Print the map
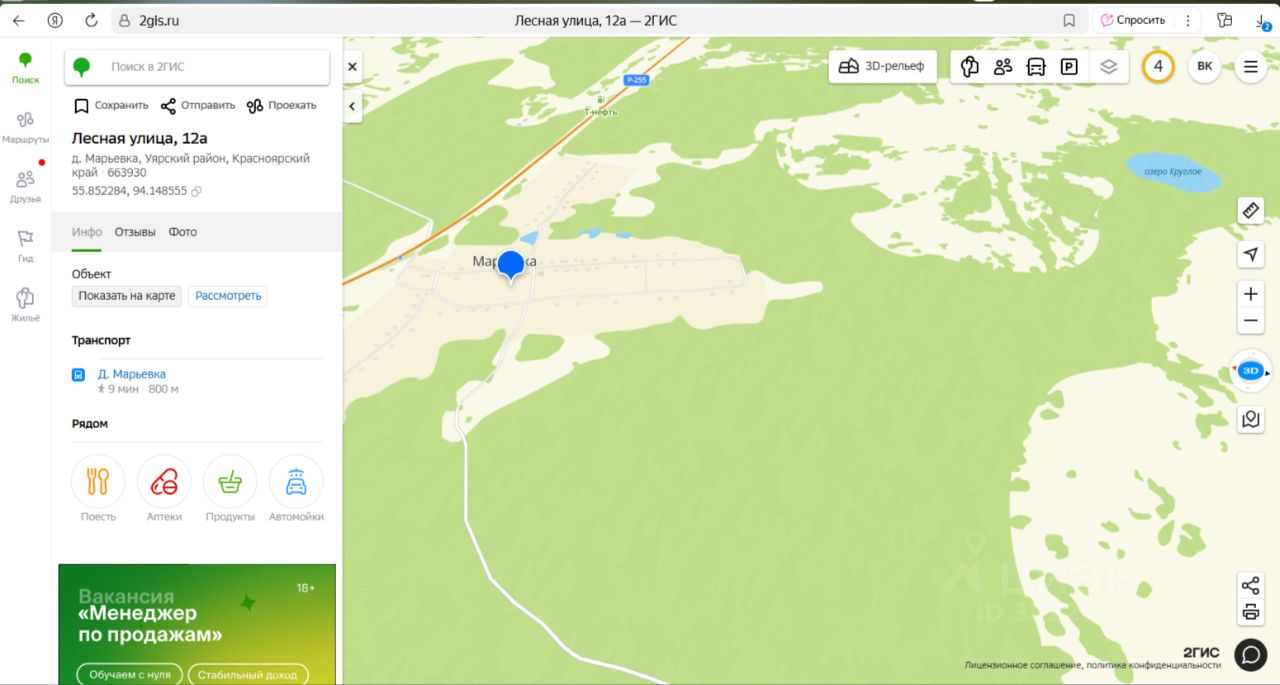The height and width of the screenshot is (685, 1280). click(1250, 612)
